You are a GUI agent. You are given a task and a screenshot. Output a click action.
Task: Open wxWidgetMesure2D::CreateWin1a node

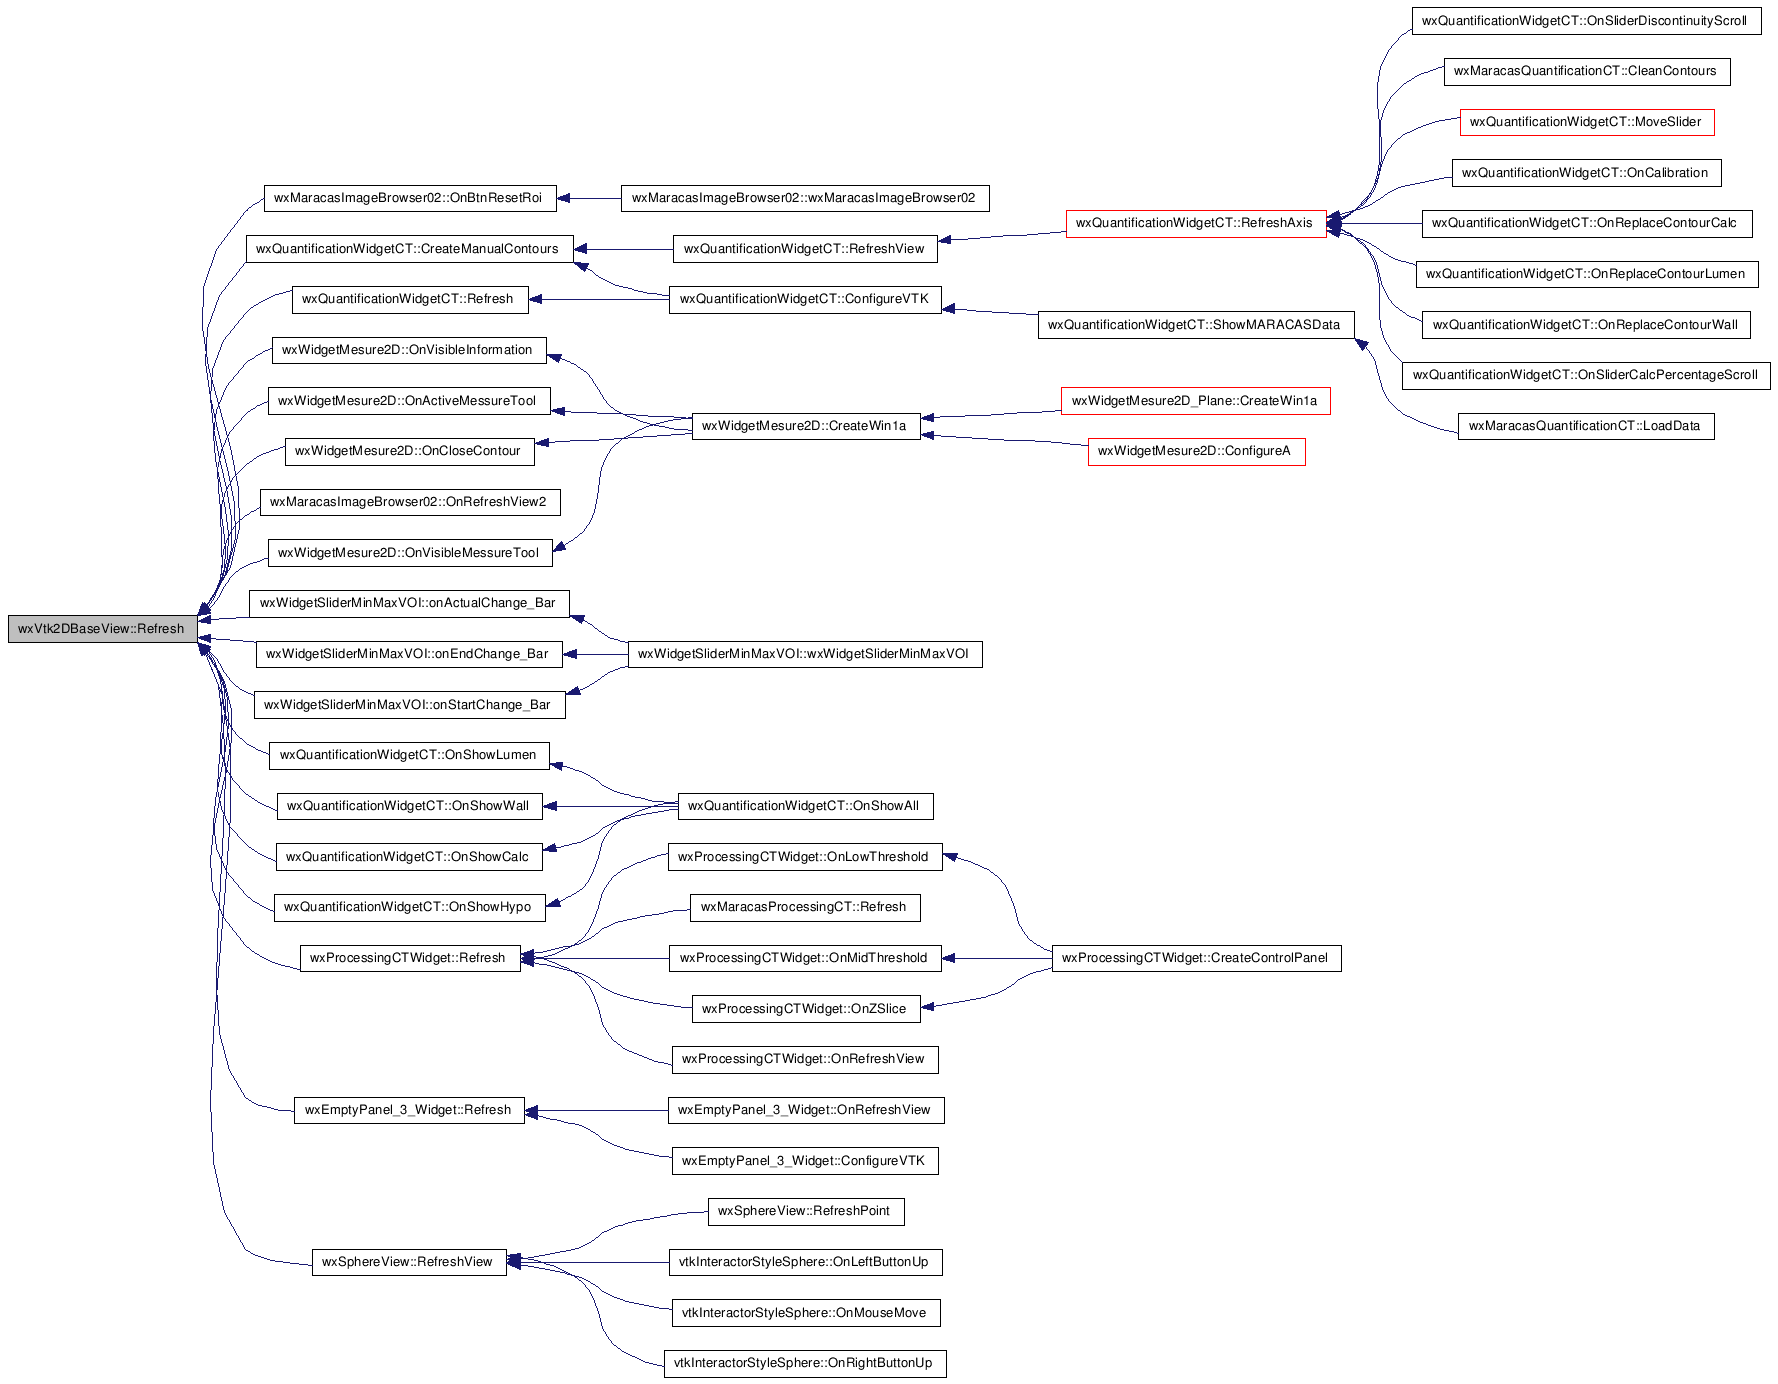tap(806, 426)
